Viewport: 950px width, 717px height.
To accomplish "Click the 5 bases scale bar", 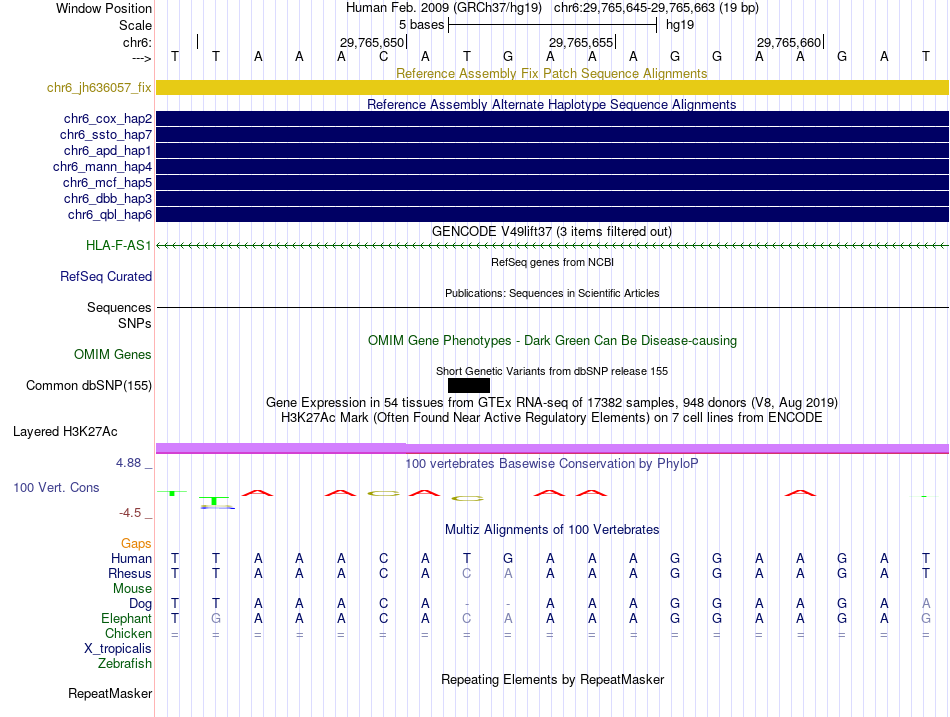I will click(553, 25).
